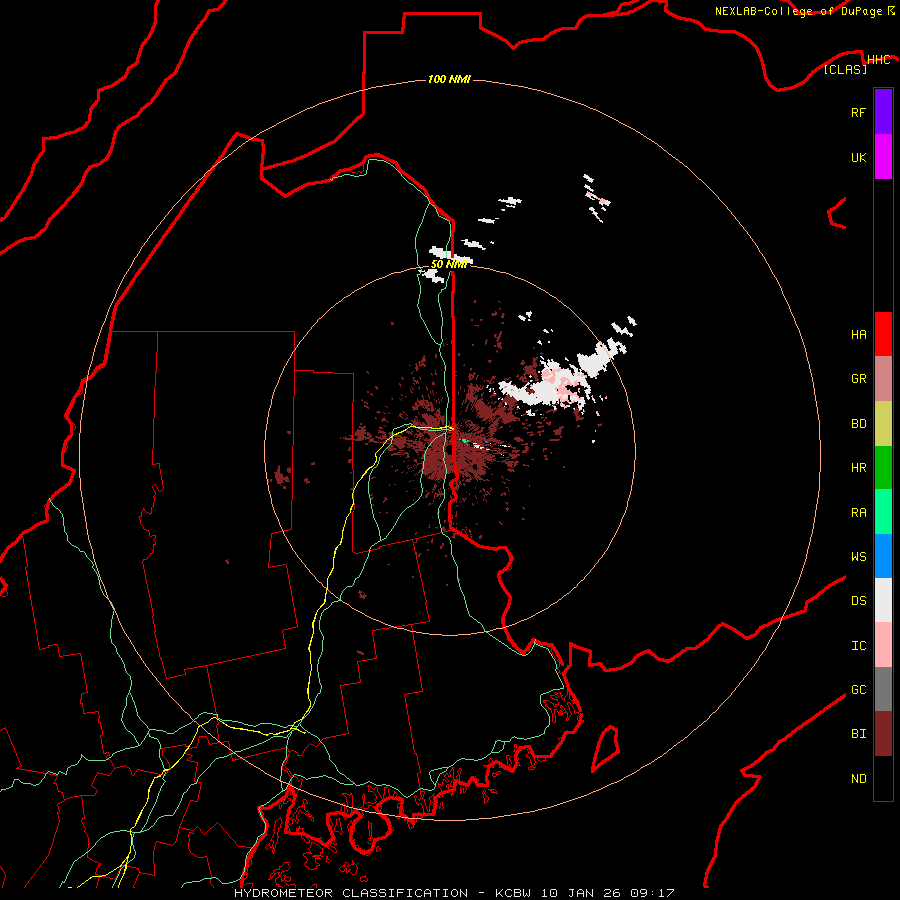
Task: Click the RF purple legend swatch
Action: point(883,112)
